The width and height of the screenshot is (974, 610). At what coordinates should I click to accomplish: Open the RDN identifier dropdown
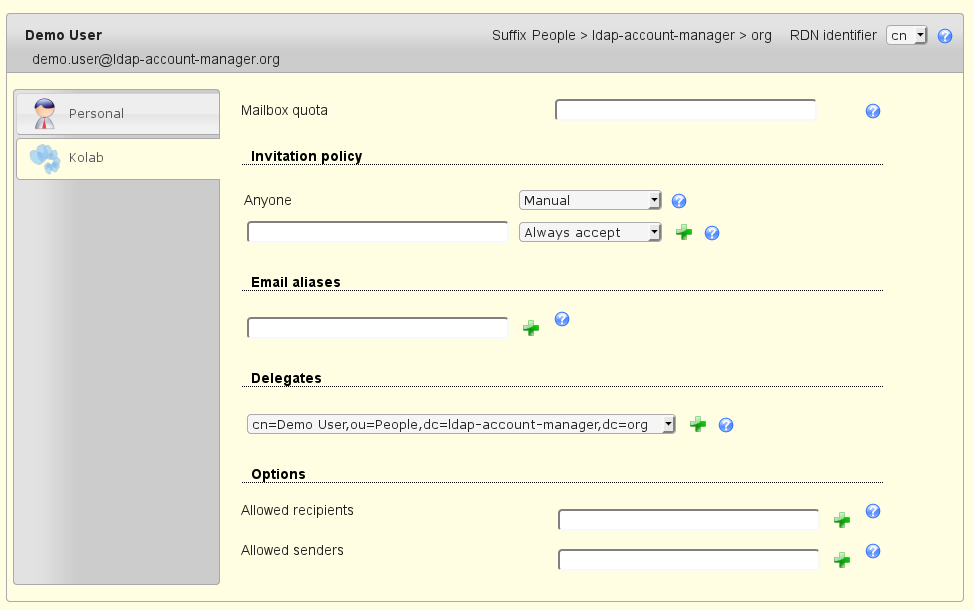pyautogui.click(x=907, y=35)
